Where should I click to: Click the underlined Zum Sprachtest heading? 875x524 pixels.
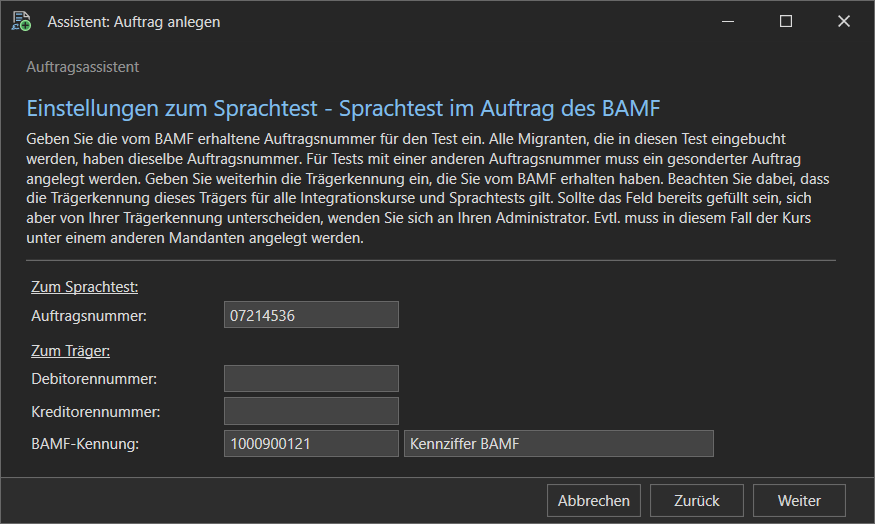click(85, 286)
